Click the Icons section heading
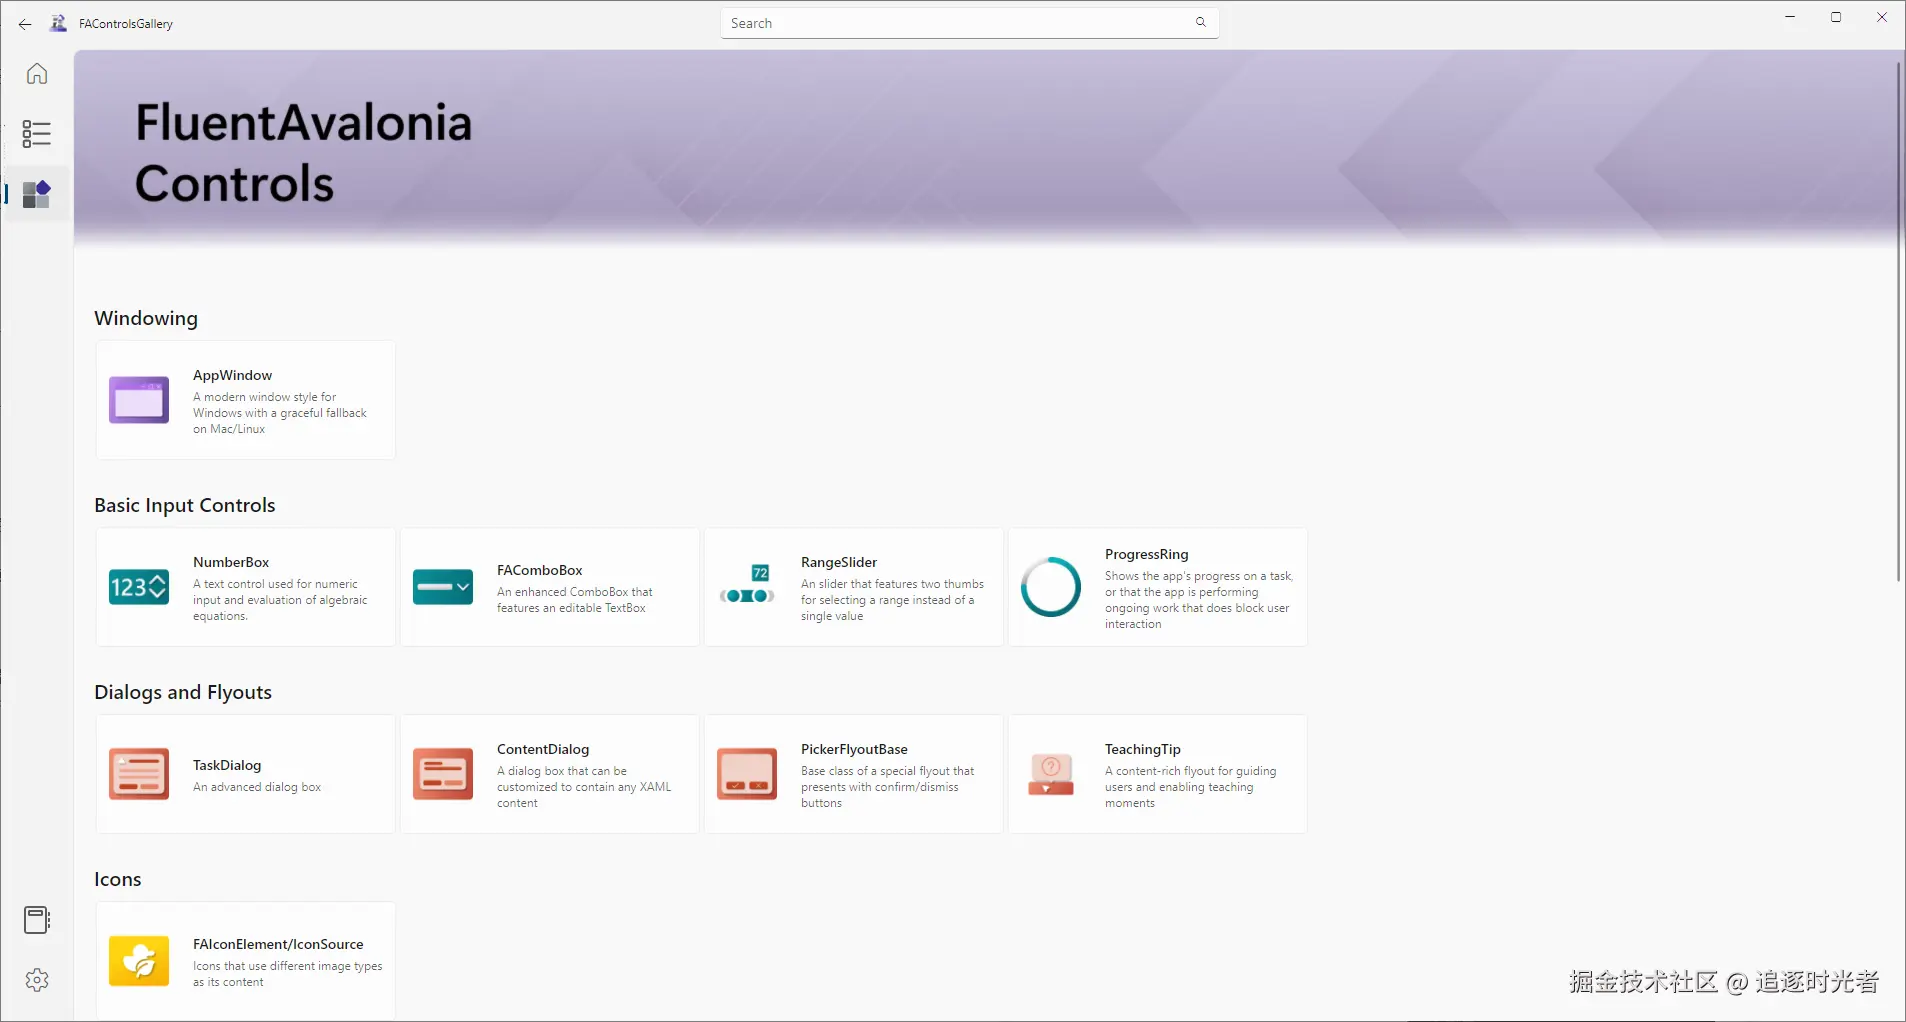Image resolution: width=1906 pixels, height=1022 pixels. point(118,879)
